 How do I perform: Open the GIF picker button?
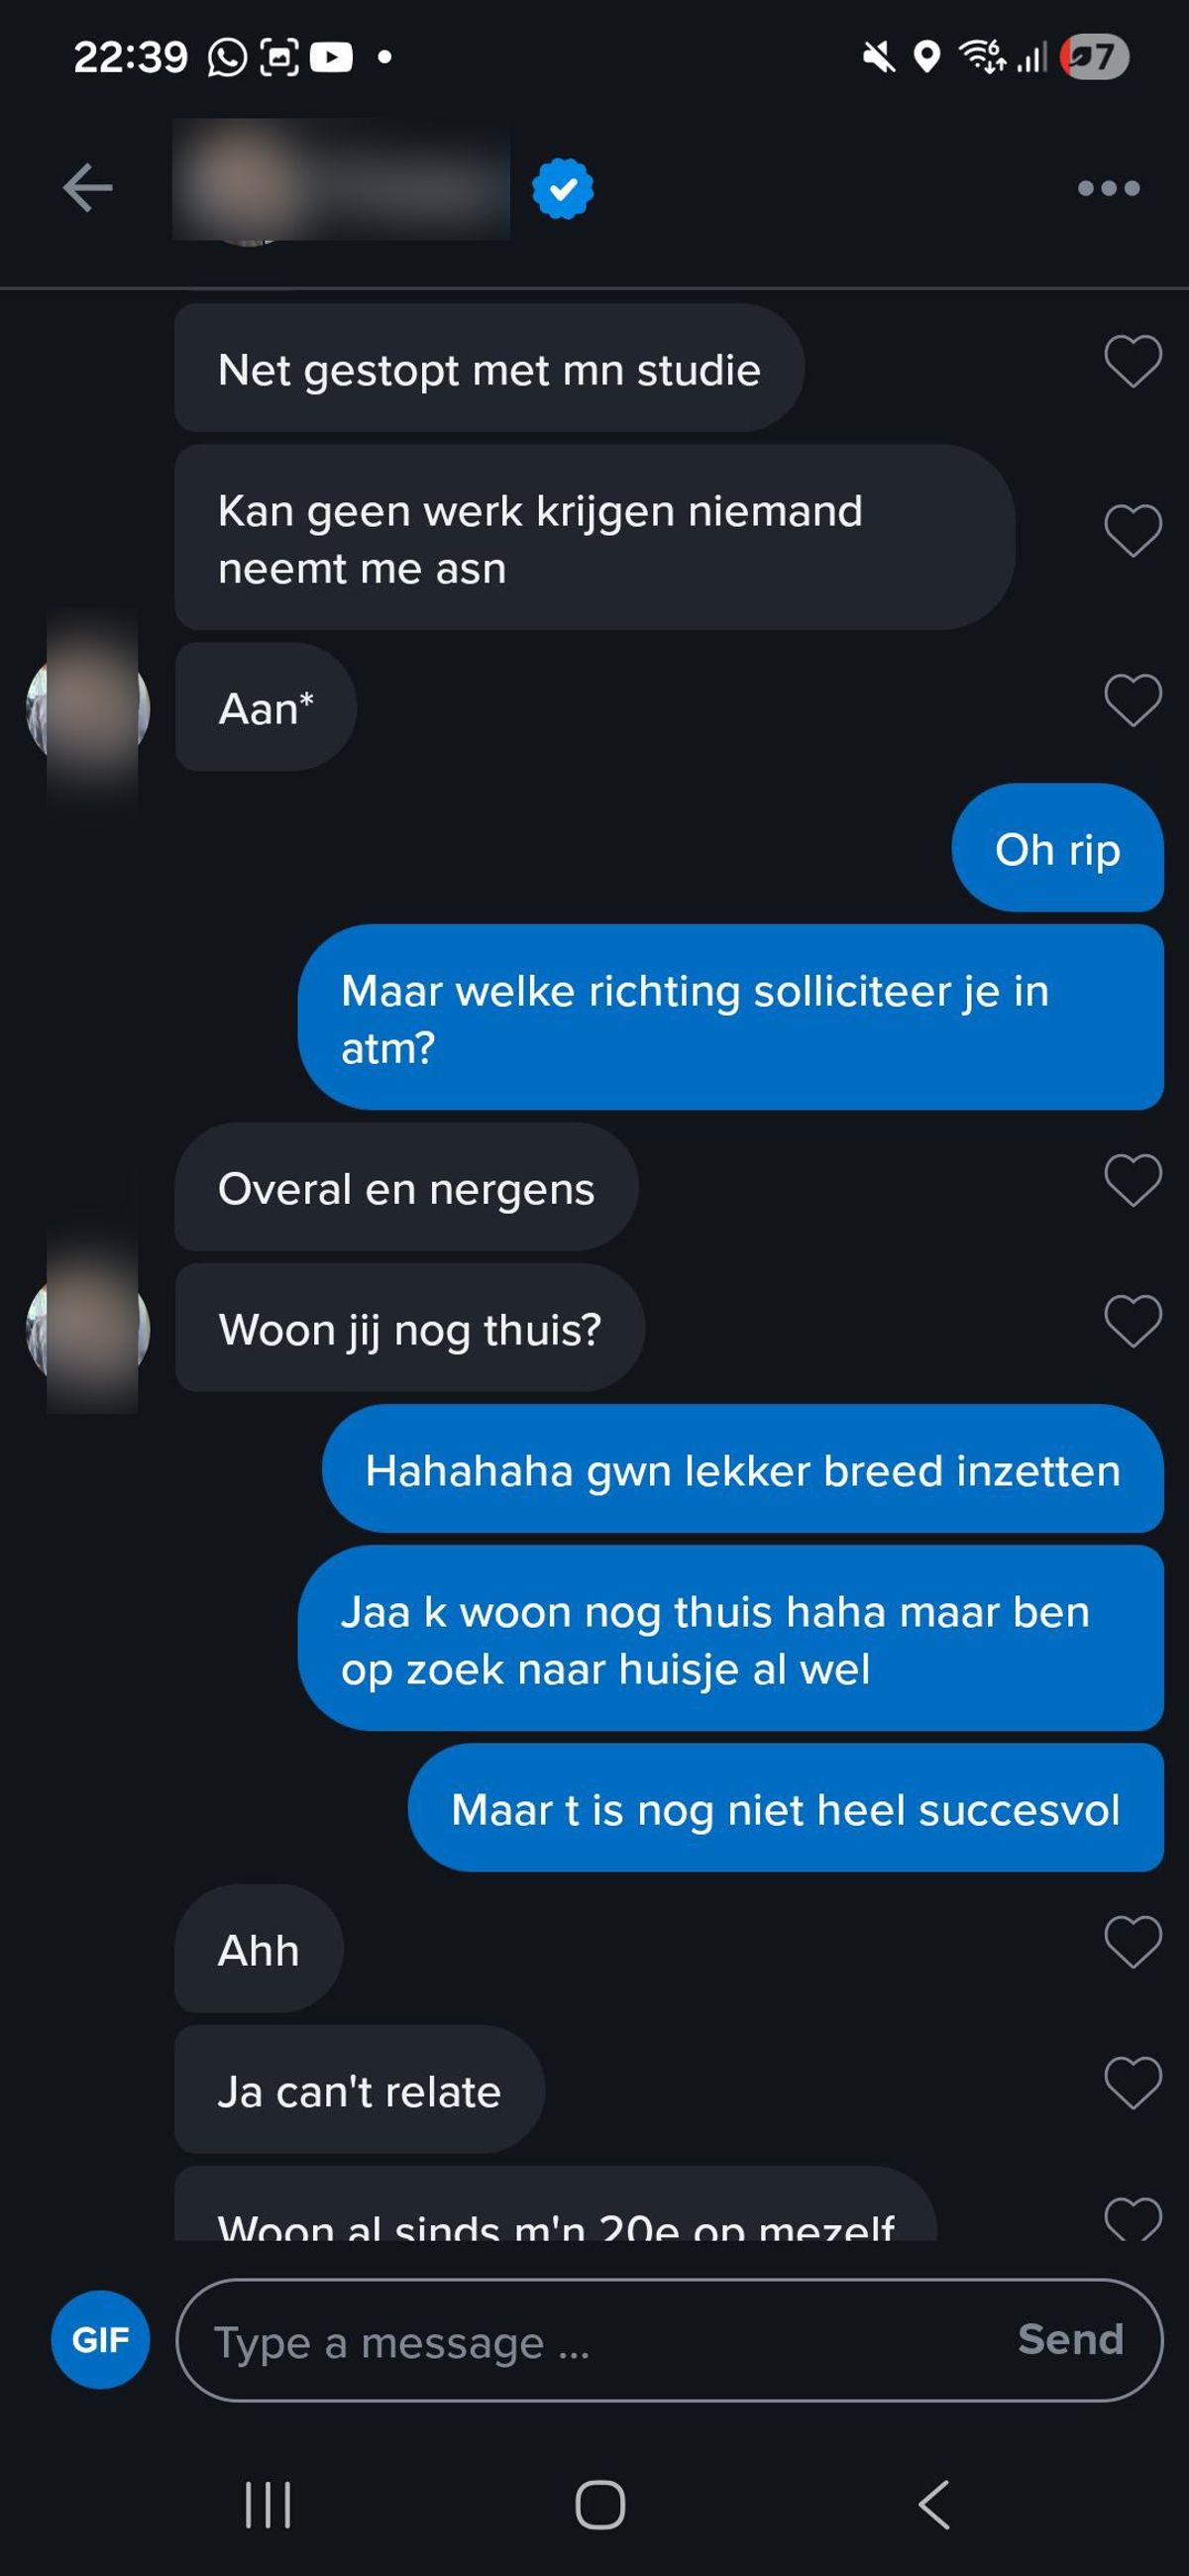100,2339
